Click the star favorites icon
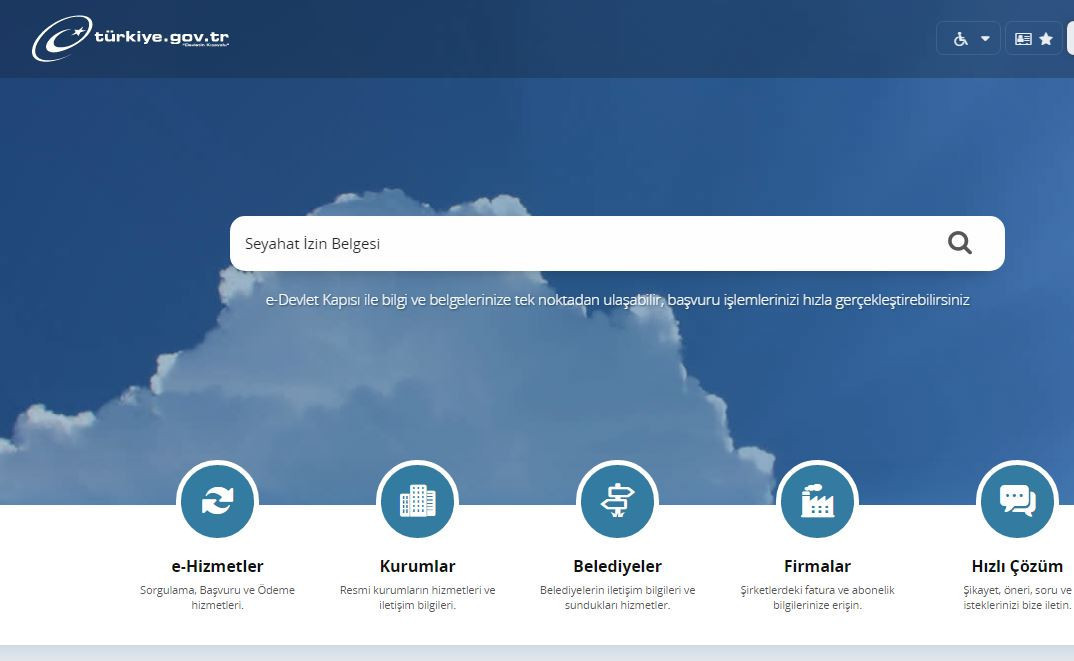The height and width of the screenshot is (661, 1074). [1046, 39]
